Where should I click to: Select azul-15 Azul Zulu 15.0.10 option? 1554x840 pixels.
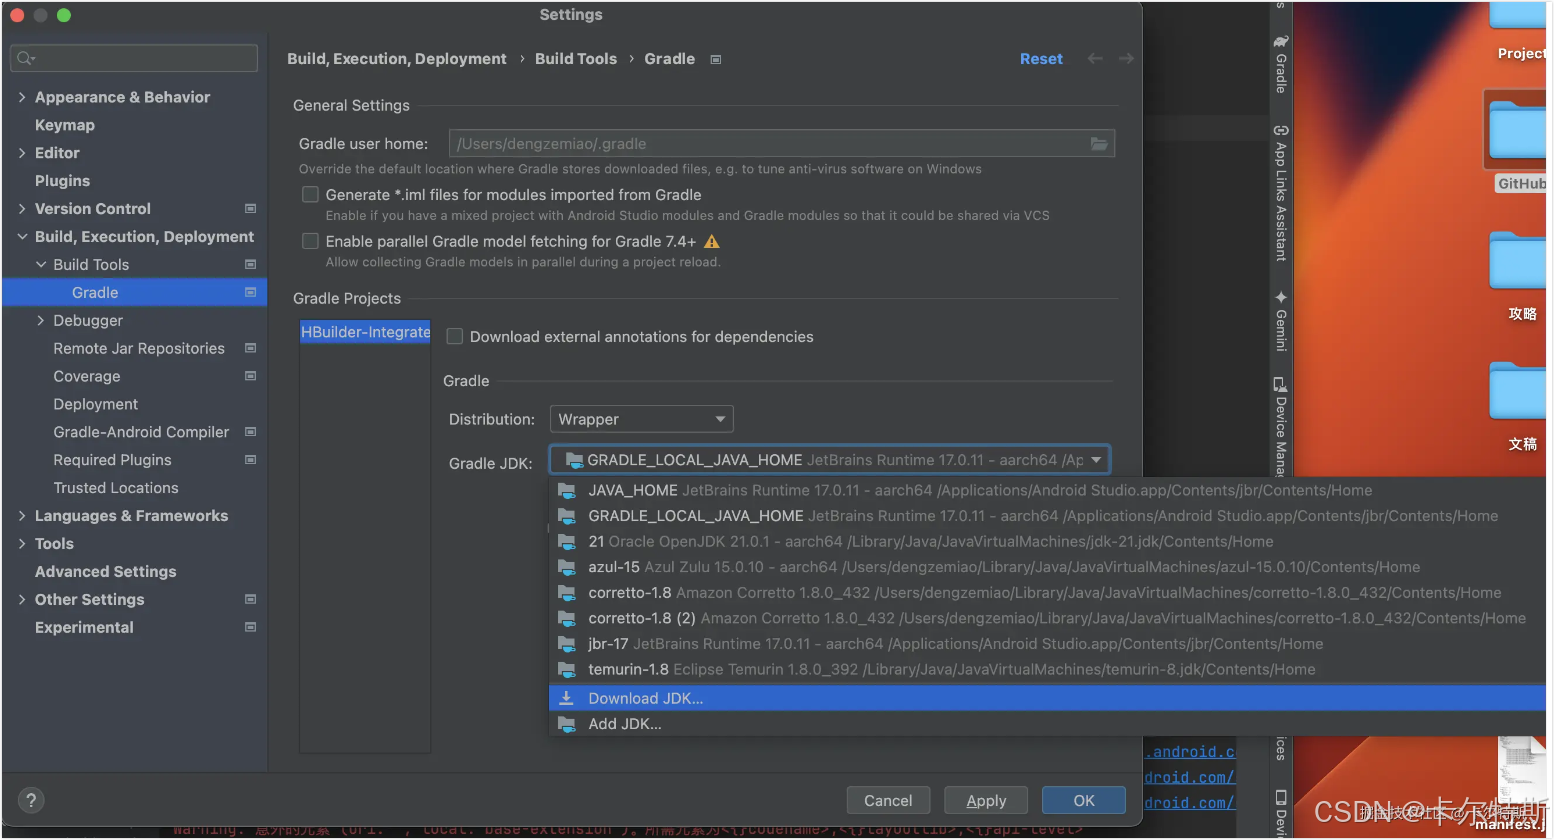[x=1047, y=567]
